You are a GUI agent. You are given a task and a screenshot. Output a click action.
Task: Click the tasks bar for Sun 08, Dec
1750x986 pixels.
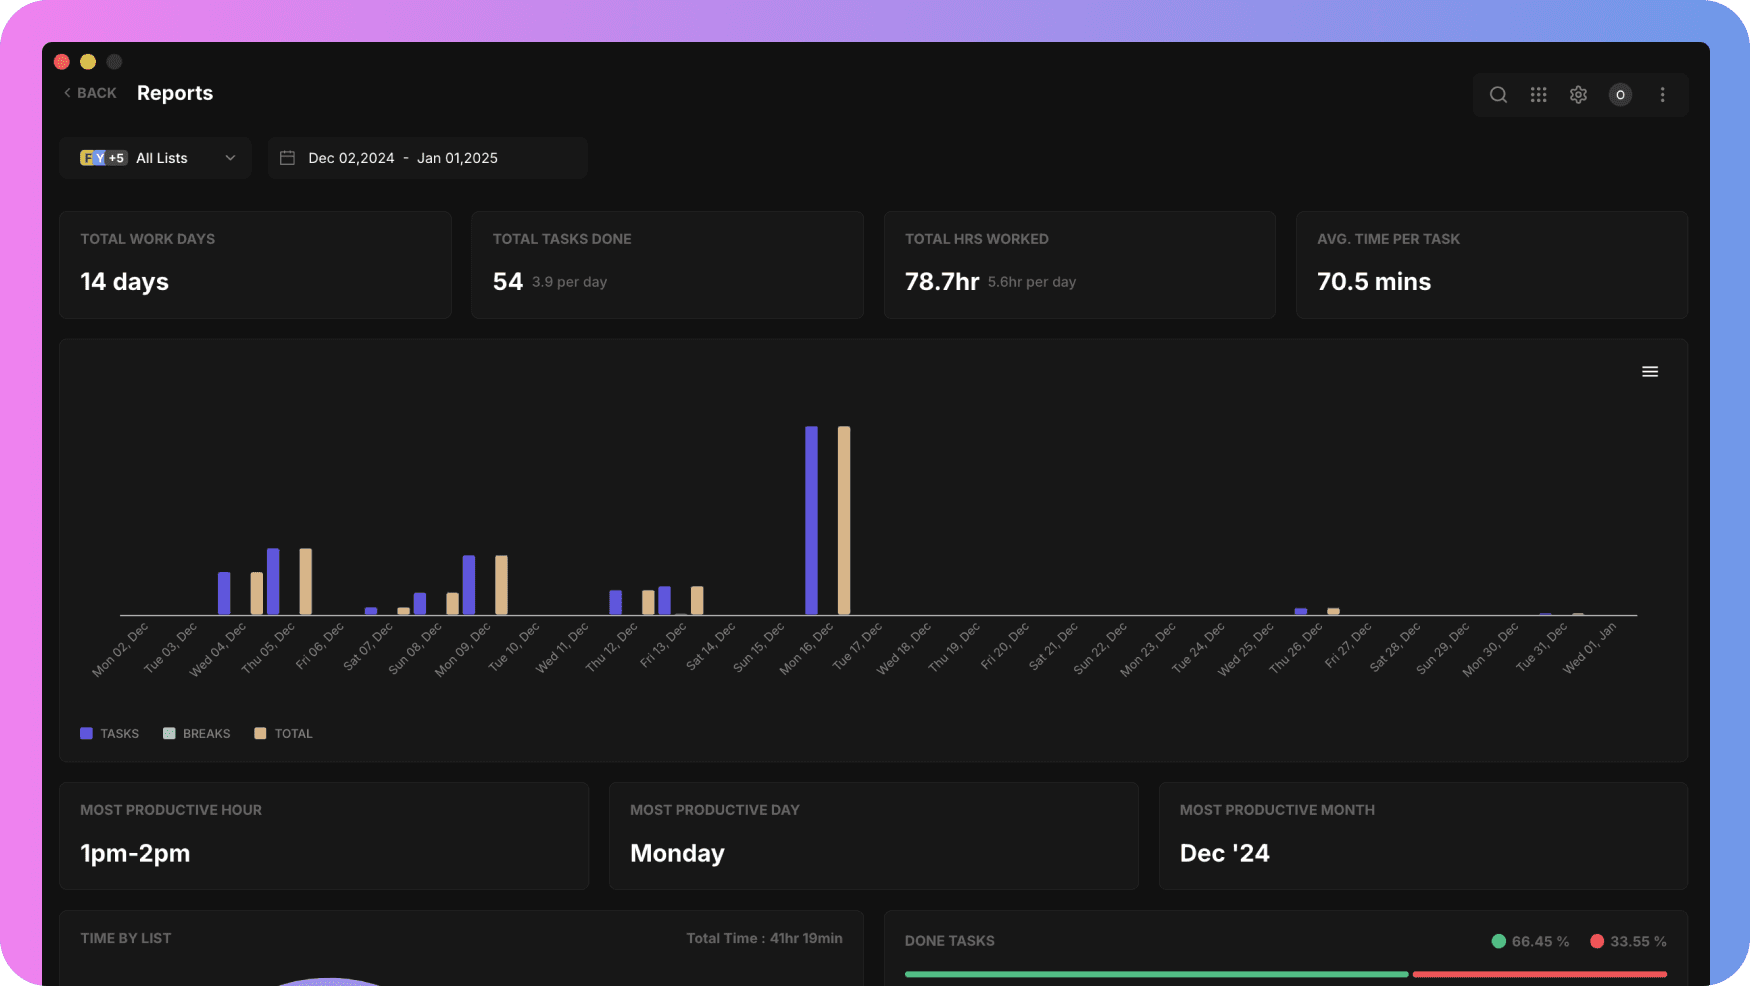(420, 604)
